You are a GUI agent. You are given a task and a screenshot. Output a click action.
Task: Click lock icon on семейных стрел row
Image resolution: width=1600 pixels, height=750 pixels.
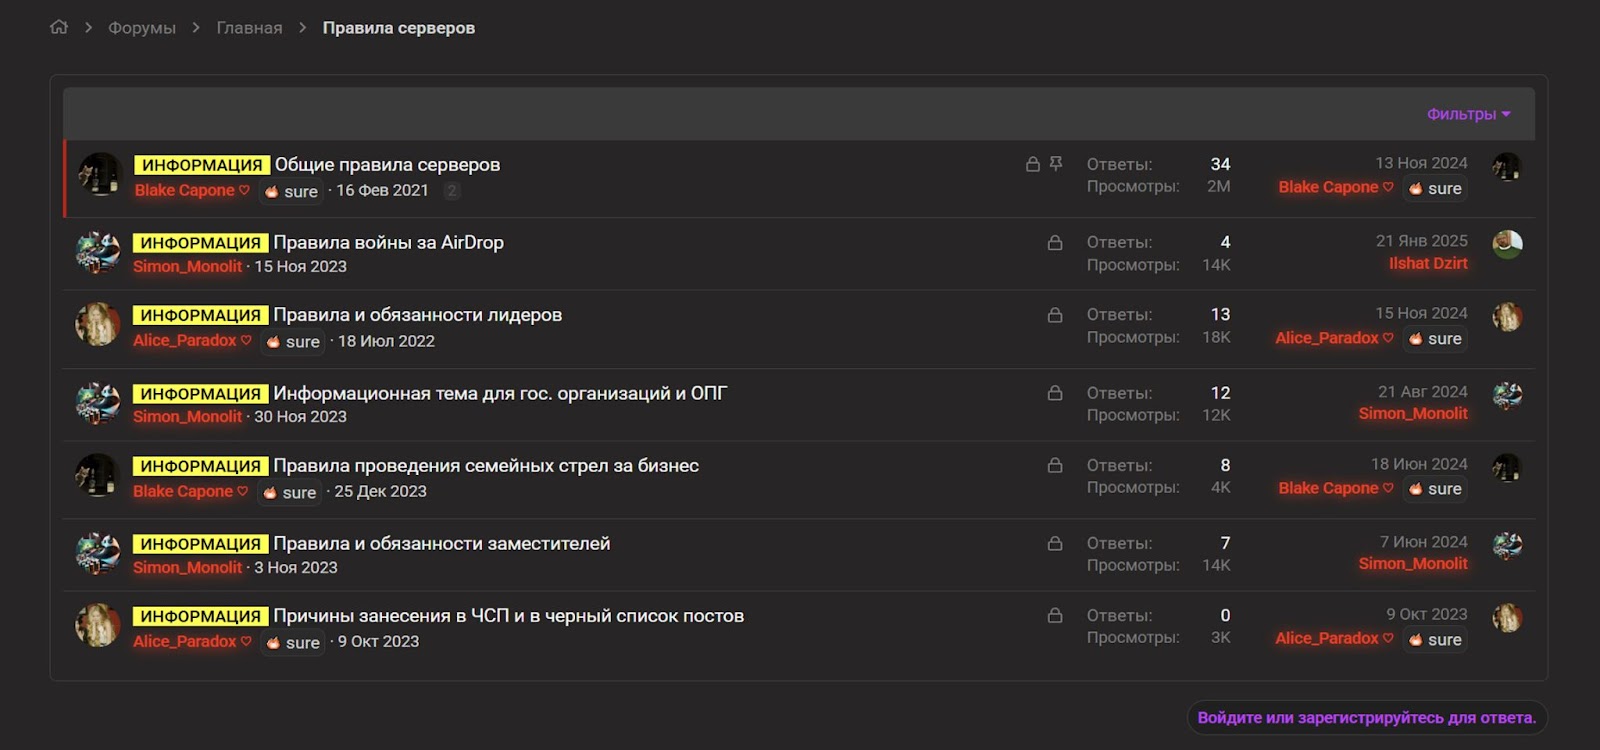(1055, 465)
